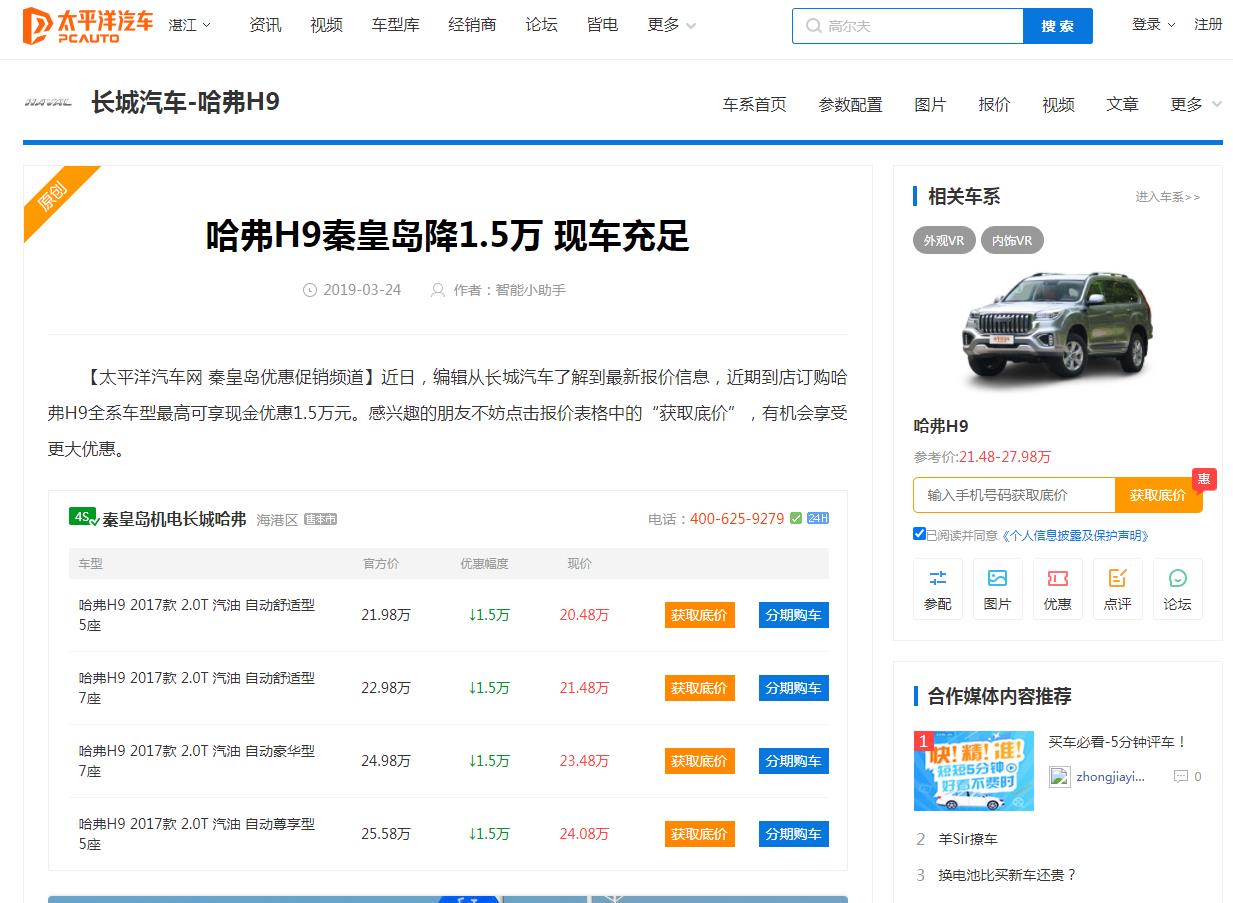Click the sidebar 获取底价 orange button
This screenshot has width=1233, height=903.
pos(1158,495)
